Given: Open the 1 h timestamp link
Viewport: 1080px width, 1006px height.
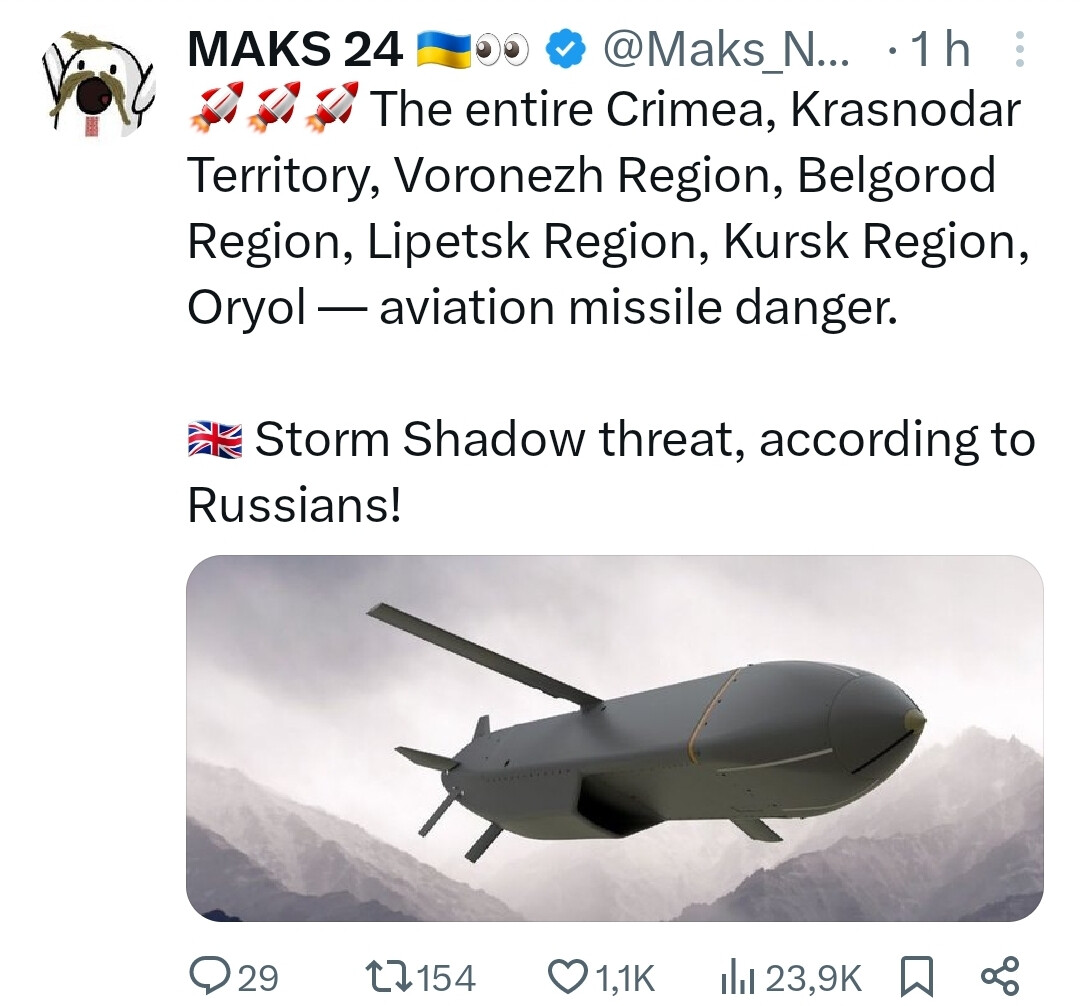Looking at the screenshot, I should (x=940, y=50).
